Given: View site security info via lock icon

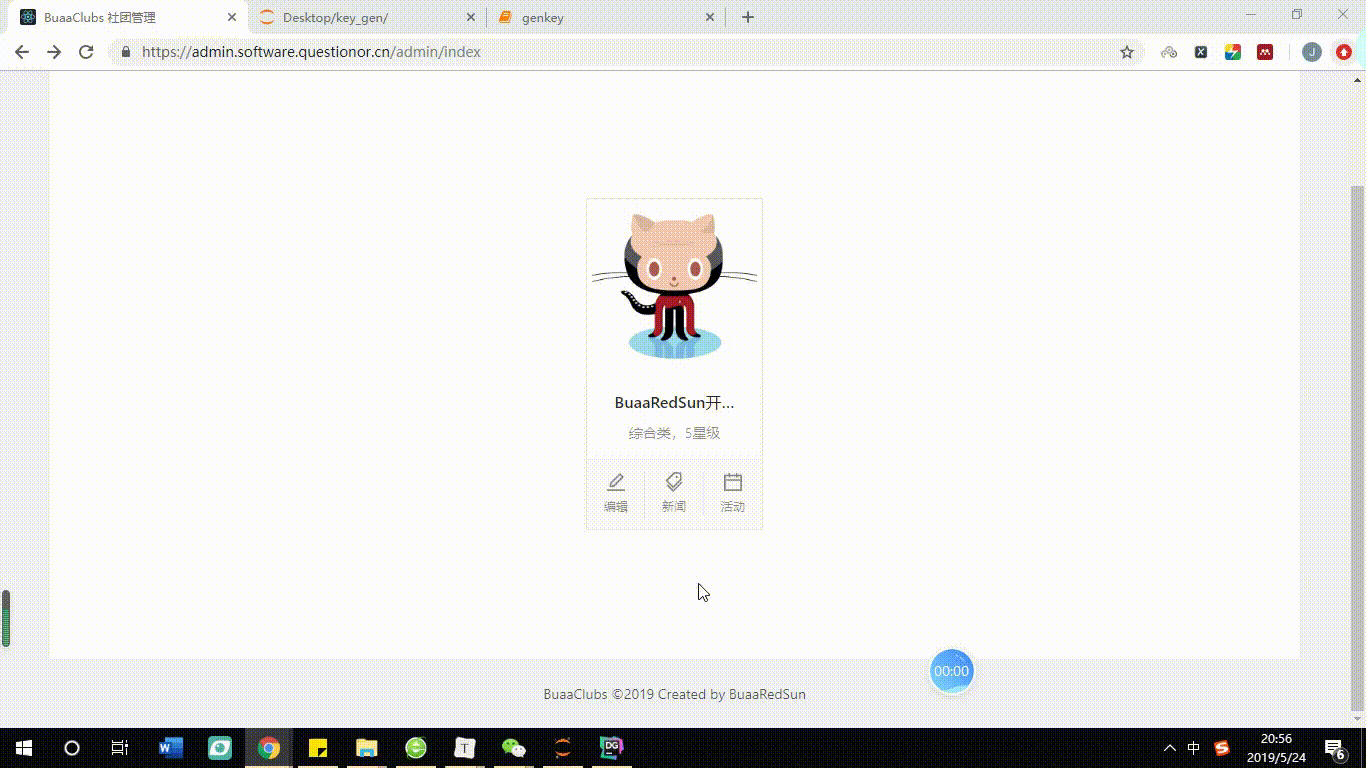Looking at the screenshot, I should [125, 52].
